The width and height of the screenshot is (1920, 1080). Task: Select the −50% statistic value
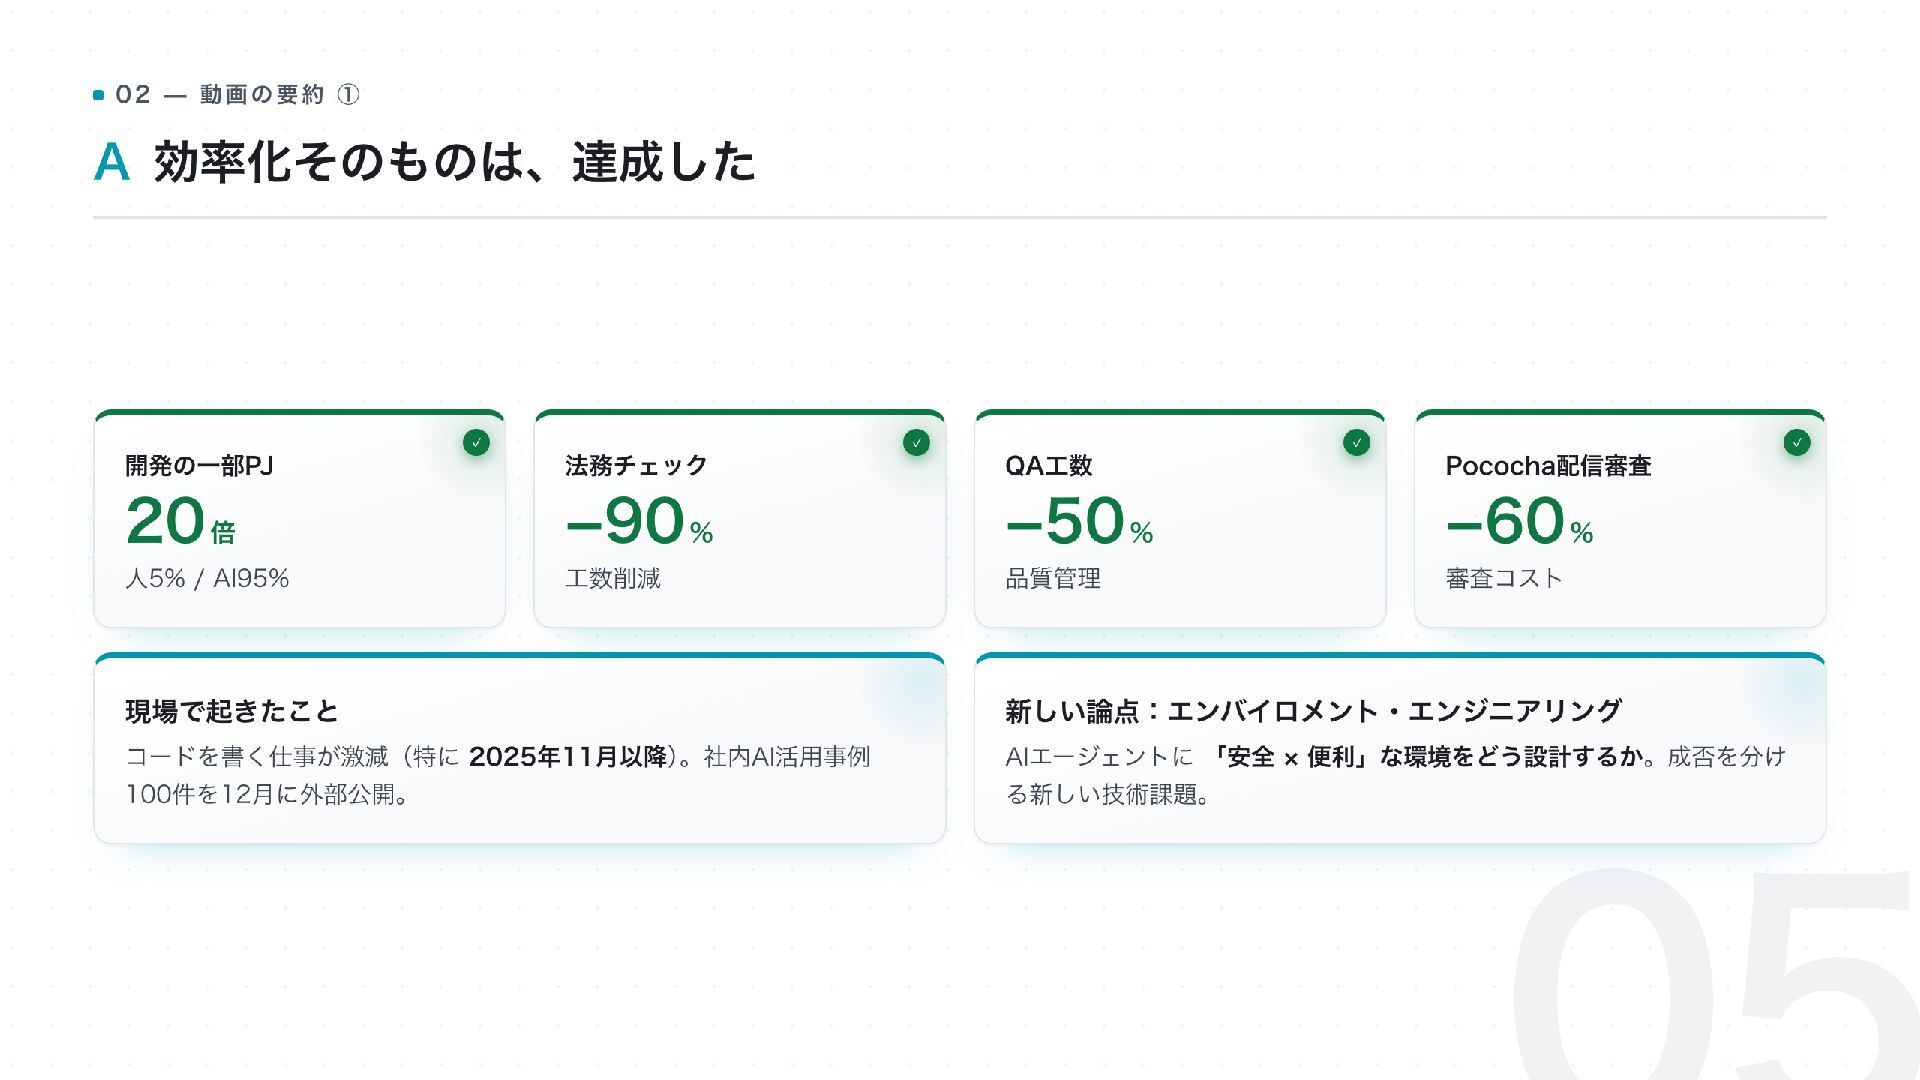(x=1079, y=522)
